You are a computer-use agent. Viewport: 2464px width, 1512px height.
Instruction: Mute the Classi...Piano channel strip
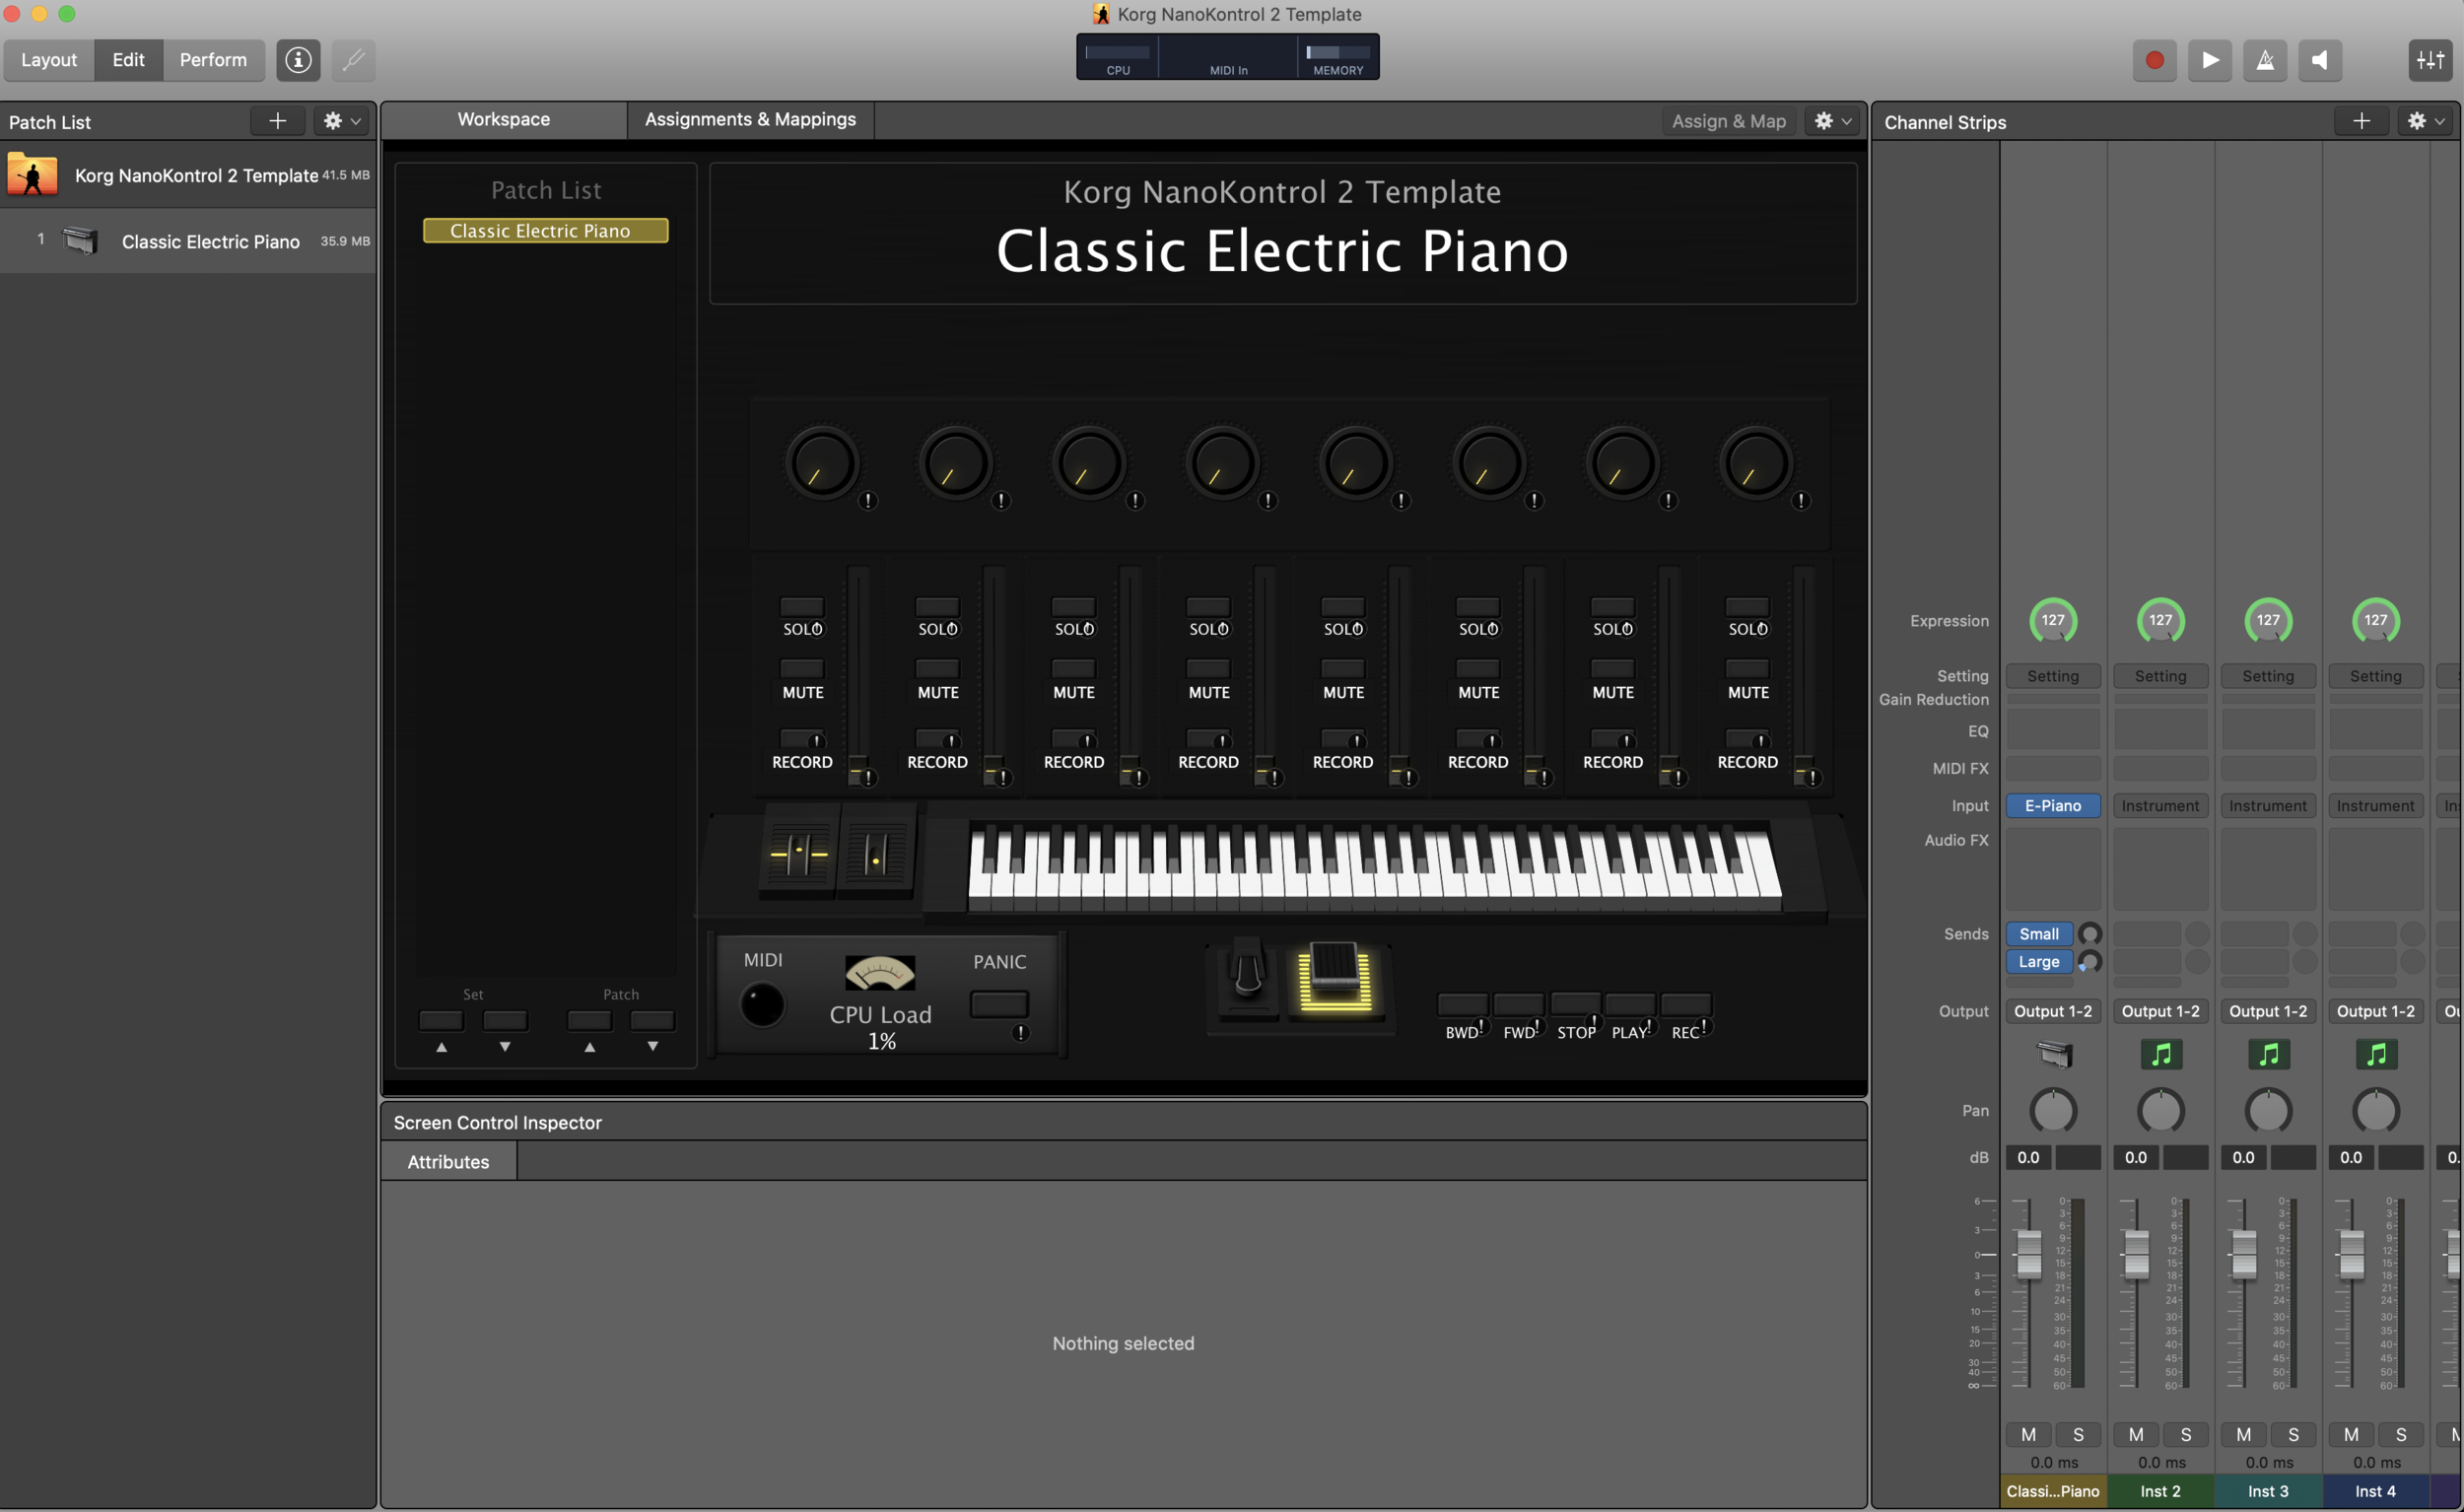point(2028,1434)
